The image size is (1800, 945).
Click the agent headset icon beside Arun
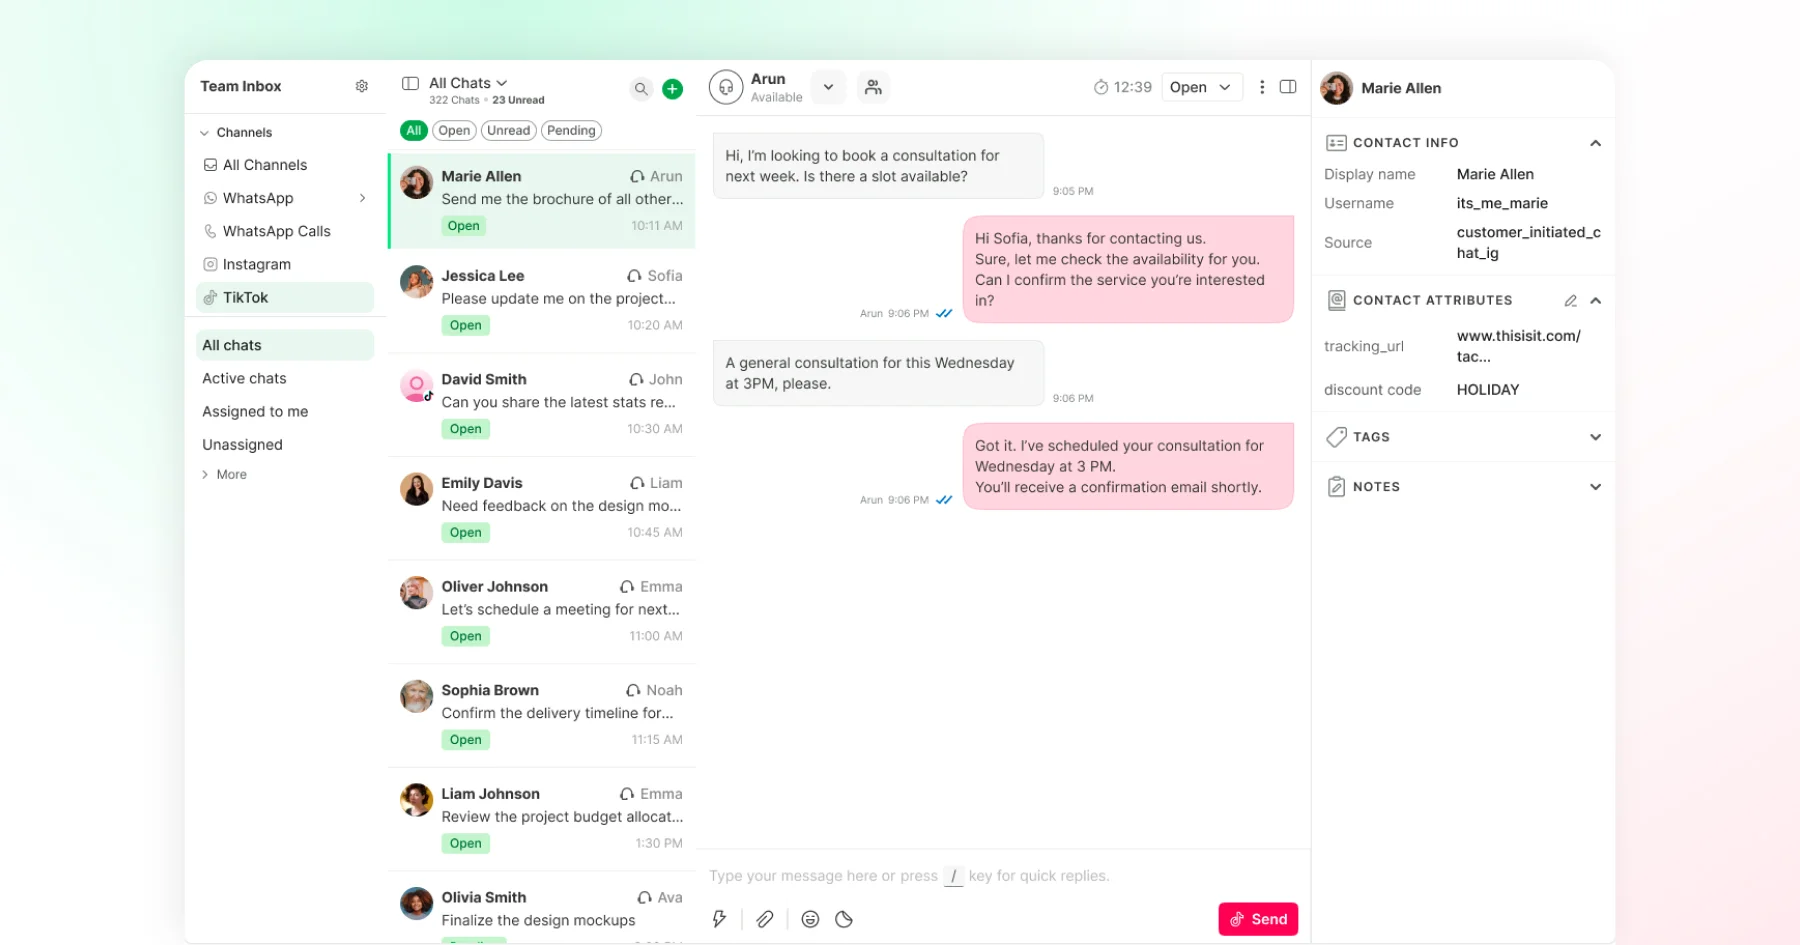[726, 88]
